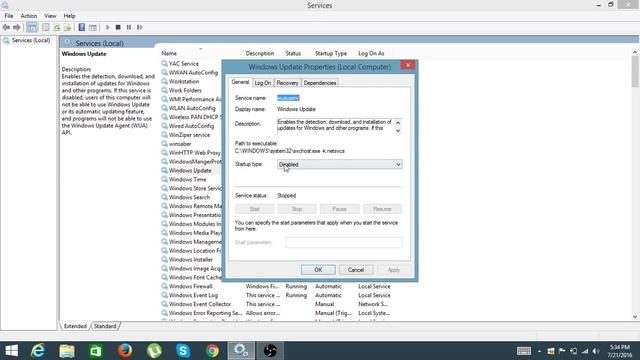Open the Startup type dropdown
The height and width of the screenshot is (360, 640).
340,164
